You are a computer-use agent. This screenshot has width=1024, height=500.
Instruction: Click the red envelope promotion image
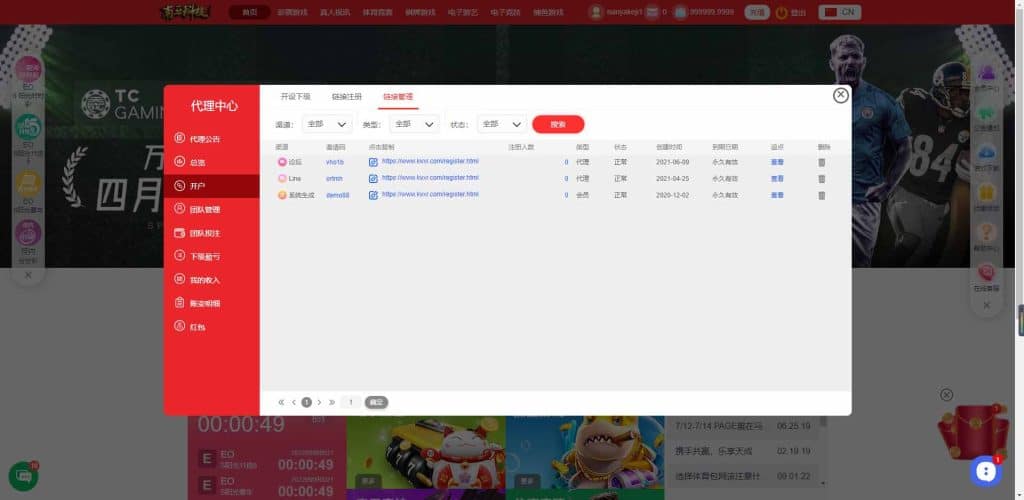pyautogui.click(x=972, y=431)
